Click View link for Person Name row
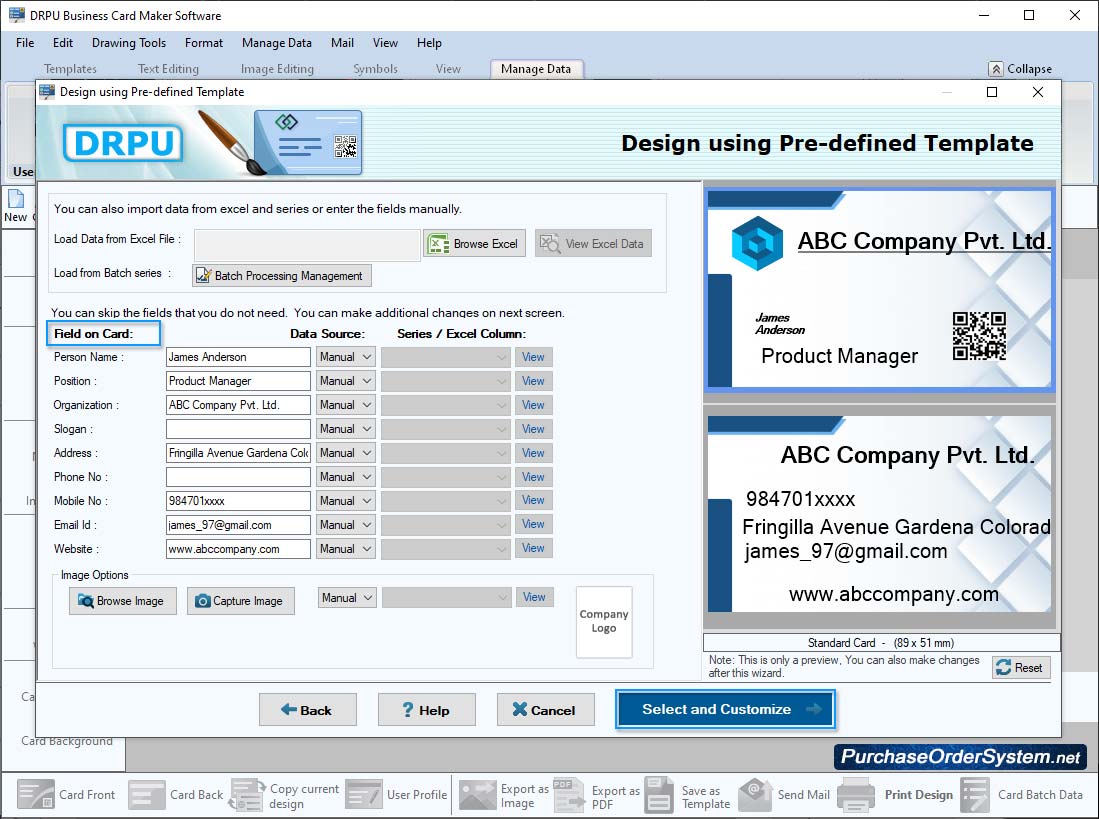 tap(533, 357)
